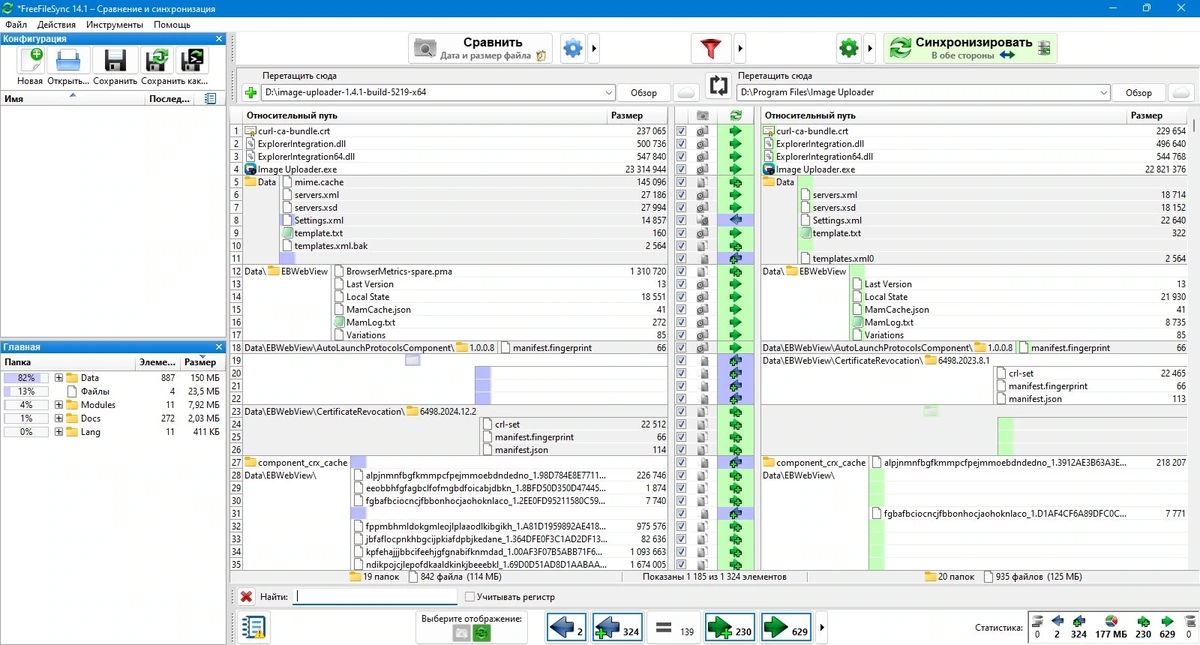Click sync direction arrow for Settings.xml row

[736, 220]
